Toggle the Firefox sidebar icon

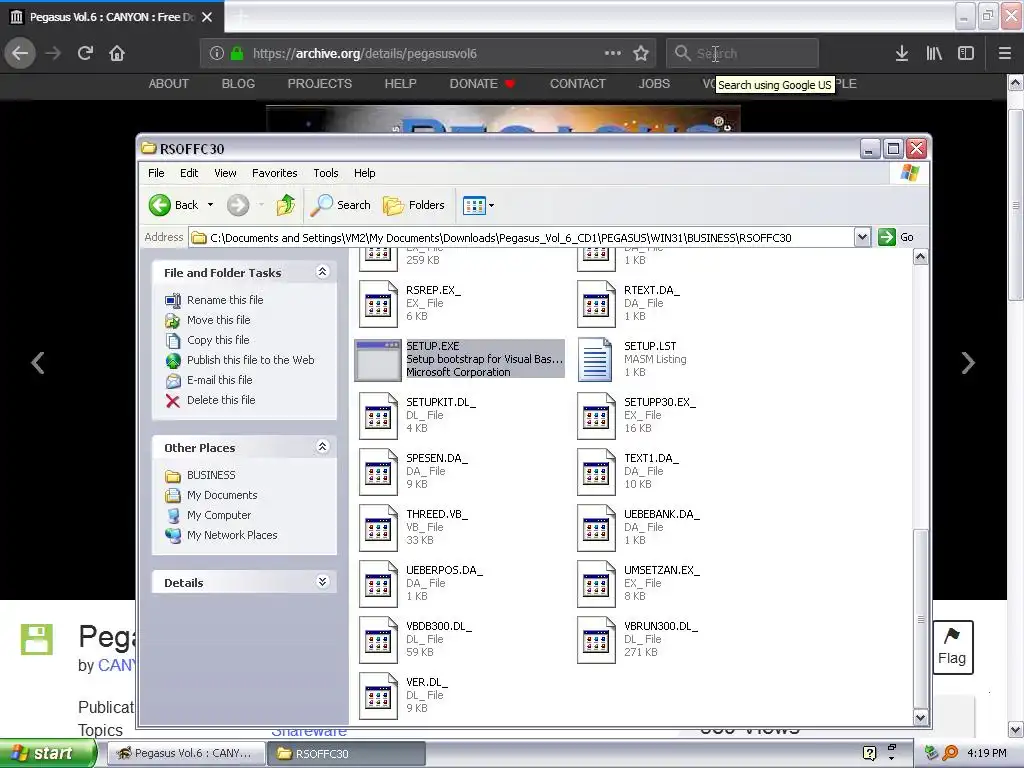(966, 53)
